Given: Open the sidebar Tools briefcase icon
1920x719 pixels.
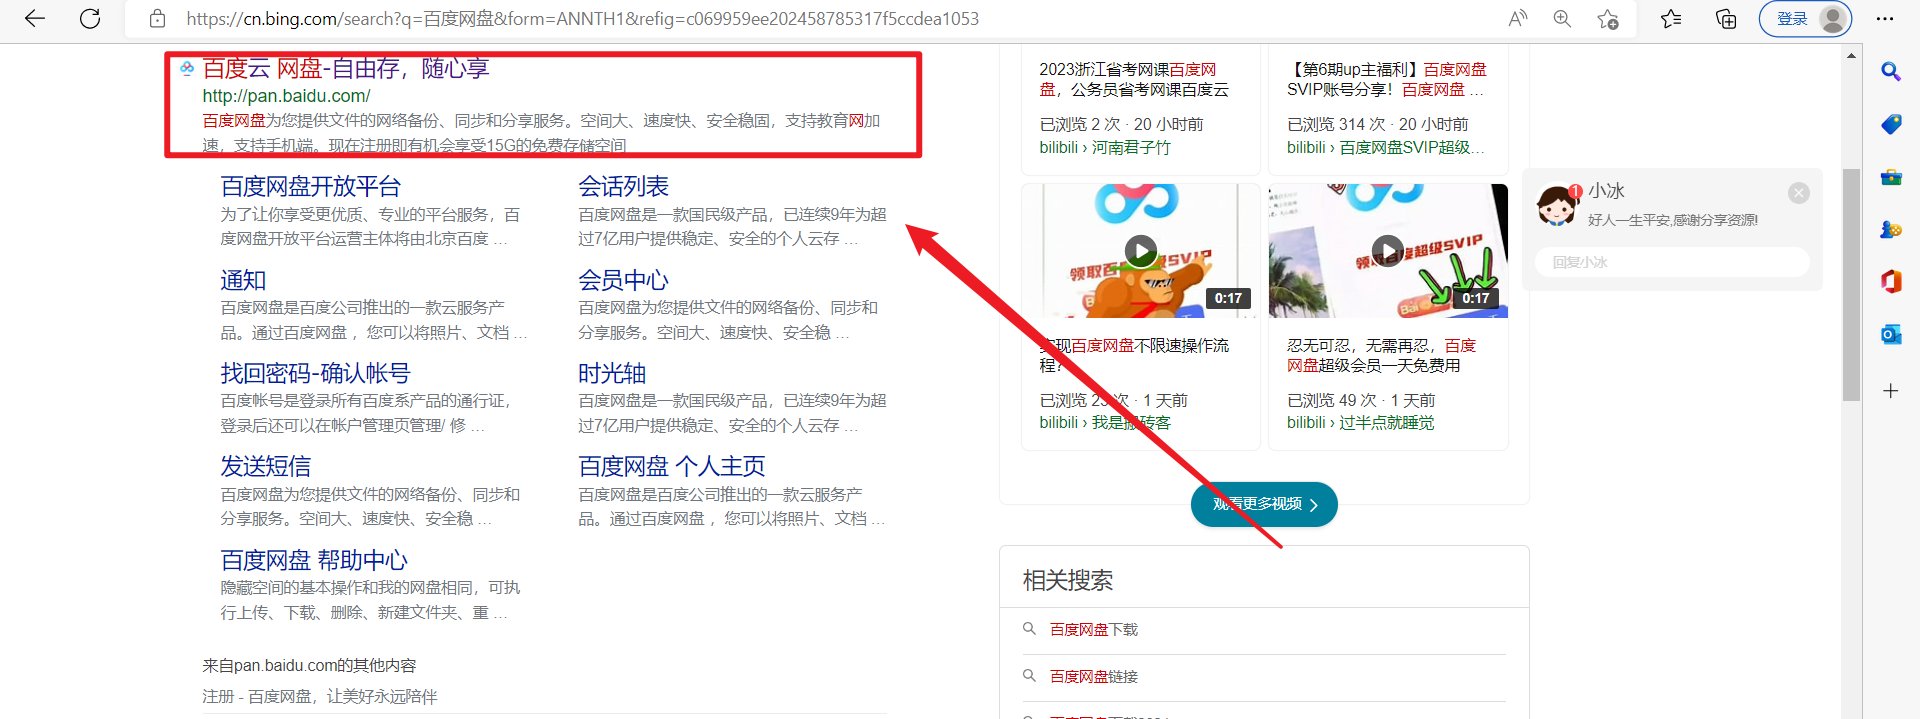Looking at the screenshot, I should click(x=1890, y=177).
